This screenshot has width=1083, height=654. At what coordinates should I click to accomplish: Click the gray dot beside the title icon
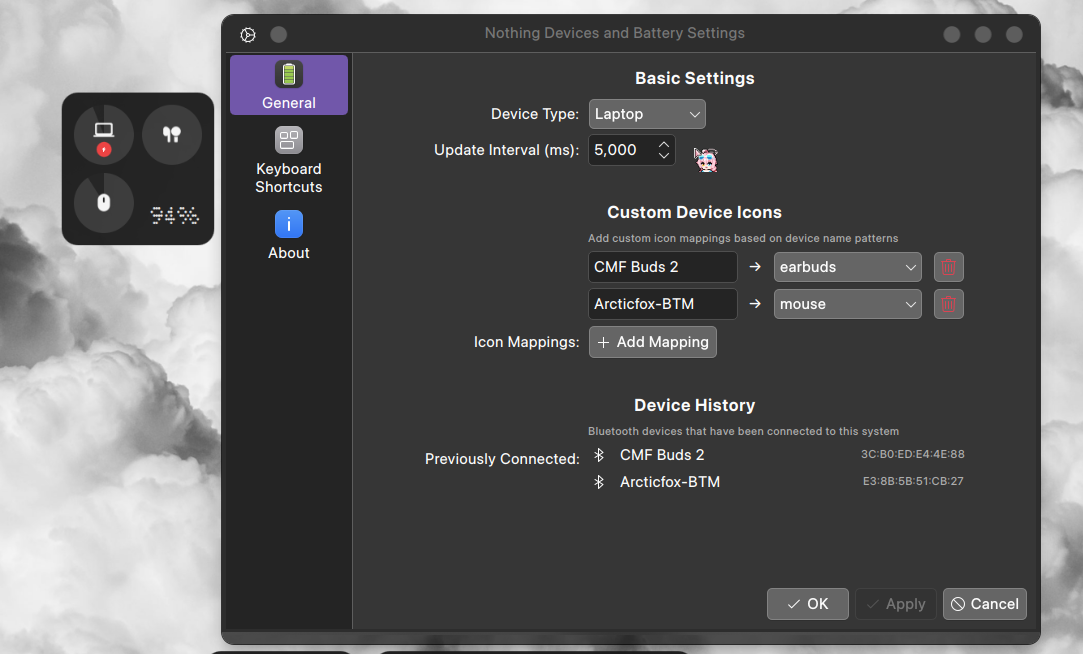(278, 35)
